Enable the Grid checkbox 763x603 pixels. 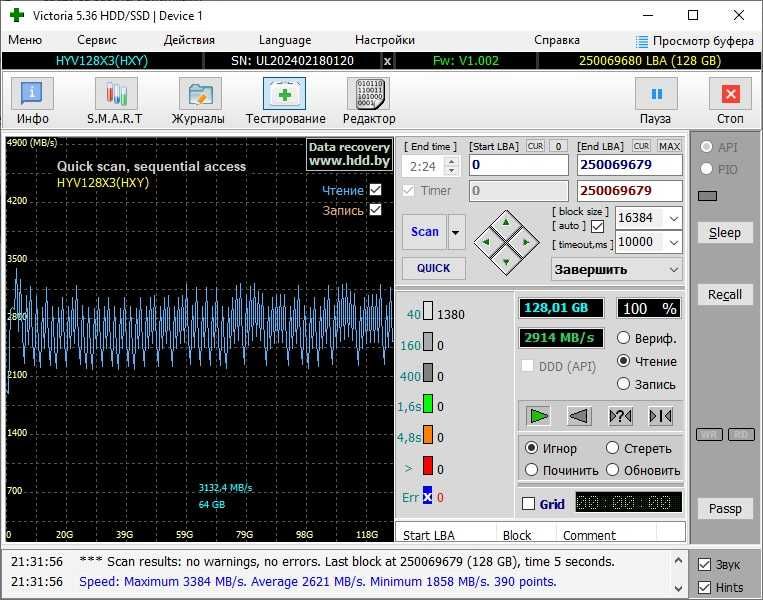(x=529, y=504)
